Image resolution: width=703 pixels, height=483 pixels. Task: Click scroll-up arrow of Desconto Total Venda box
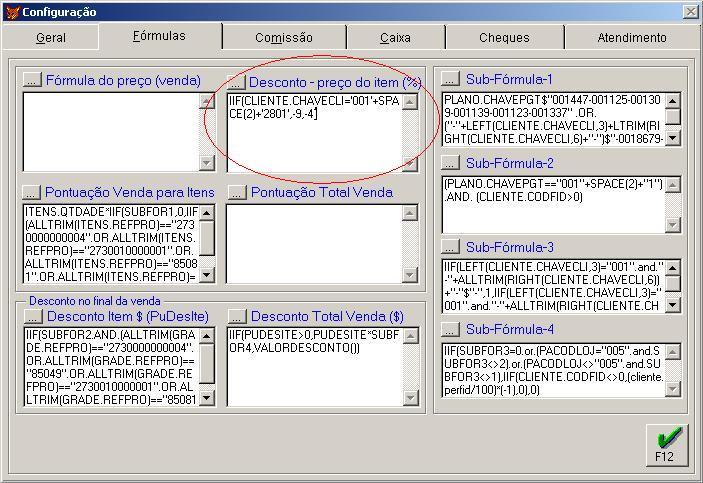point(410,335)
